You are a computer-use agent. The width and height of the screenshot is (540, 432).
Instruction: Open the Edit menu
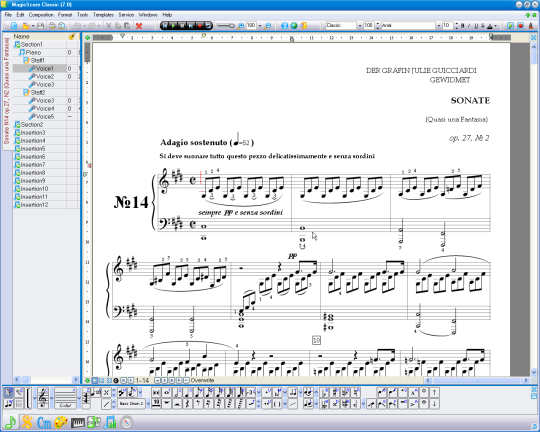click(x=20, y=15)
